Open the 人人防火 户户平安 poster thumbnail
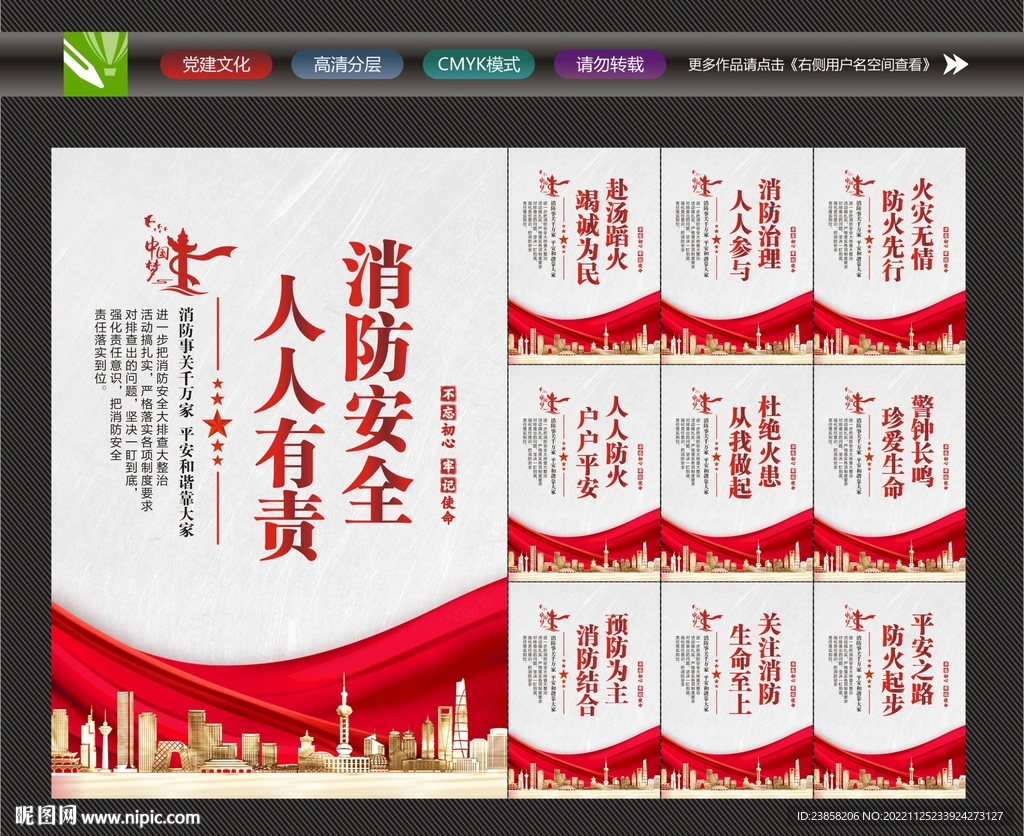The width and height of the screenshot is (1024, 836). click(x=584, y=473)
